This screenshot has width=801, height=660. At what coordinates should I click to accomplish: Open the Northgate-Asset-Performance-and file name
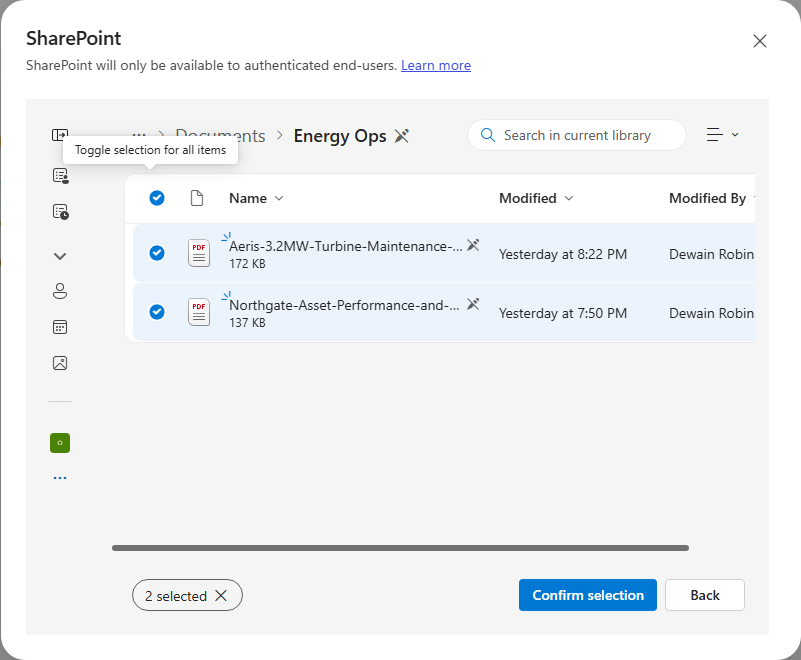(344, 305)
